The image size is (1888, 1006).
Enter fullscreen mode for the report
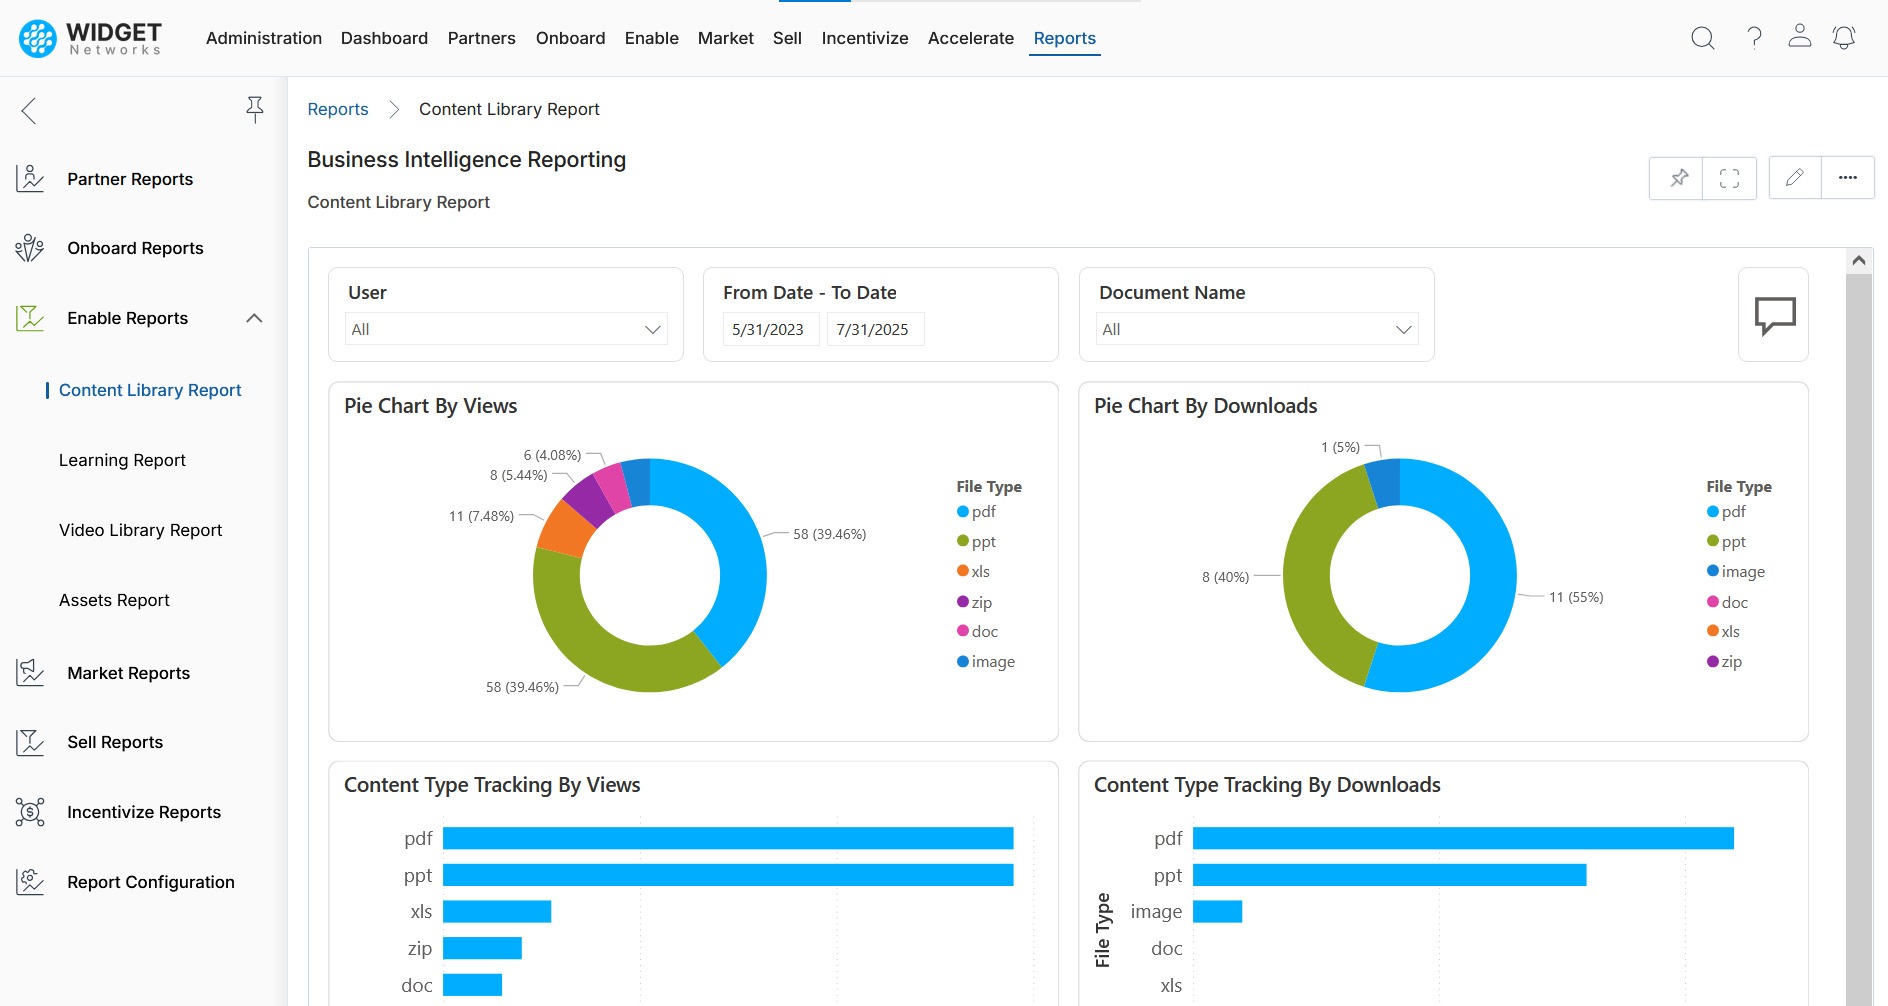(x=1729, y=178)
